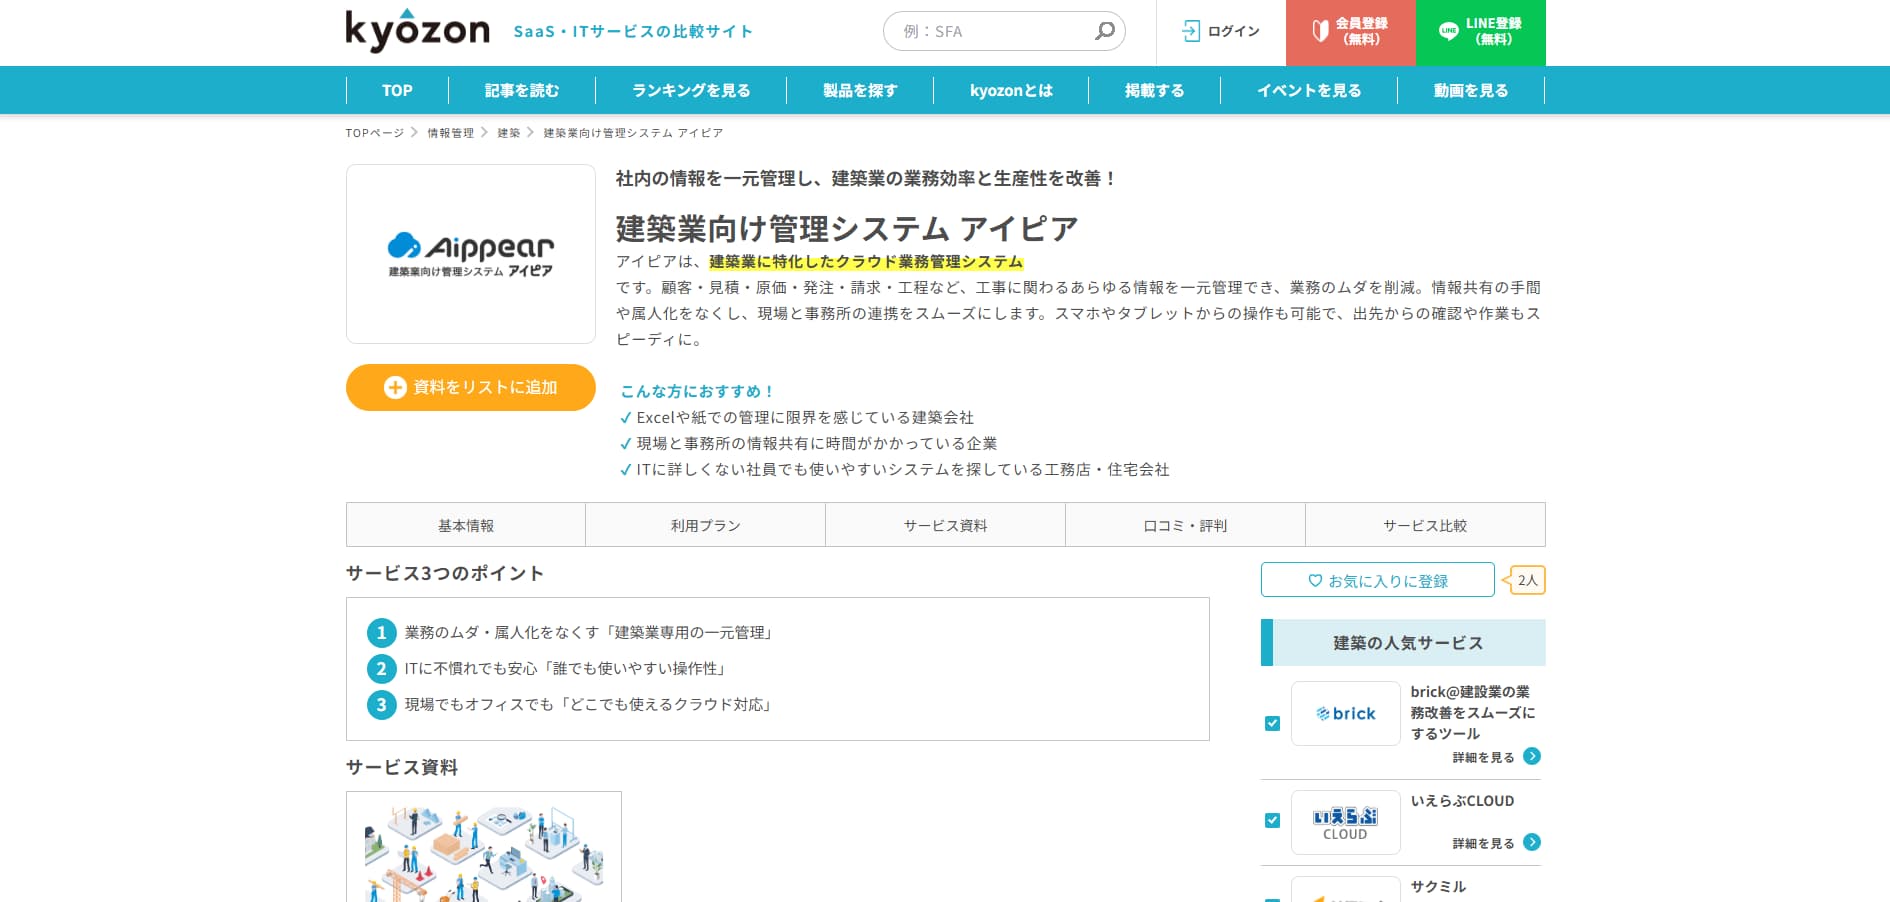
Task: Click the login door icon
Action: [1190, 32]
